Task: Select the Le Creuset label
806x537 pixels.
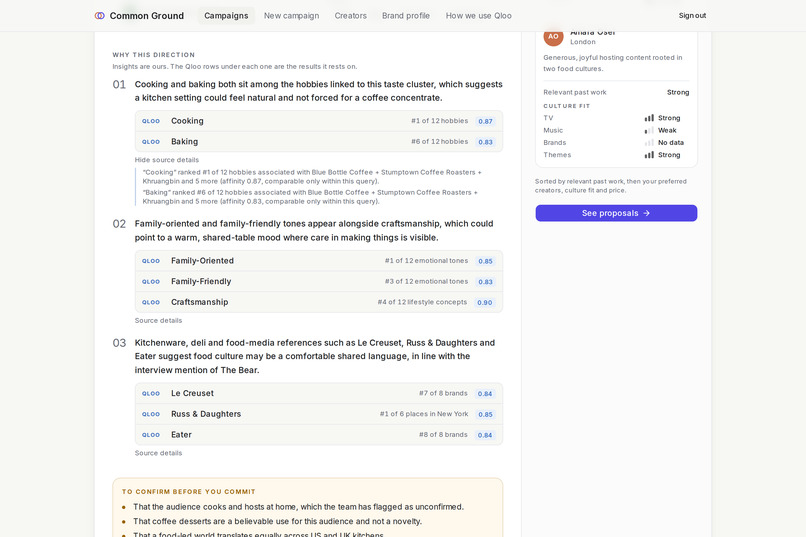Action: tap(192, 393)
